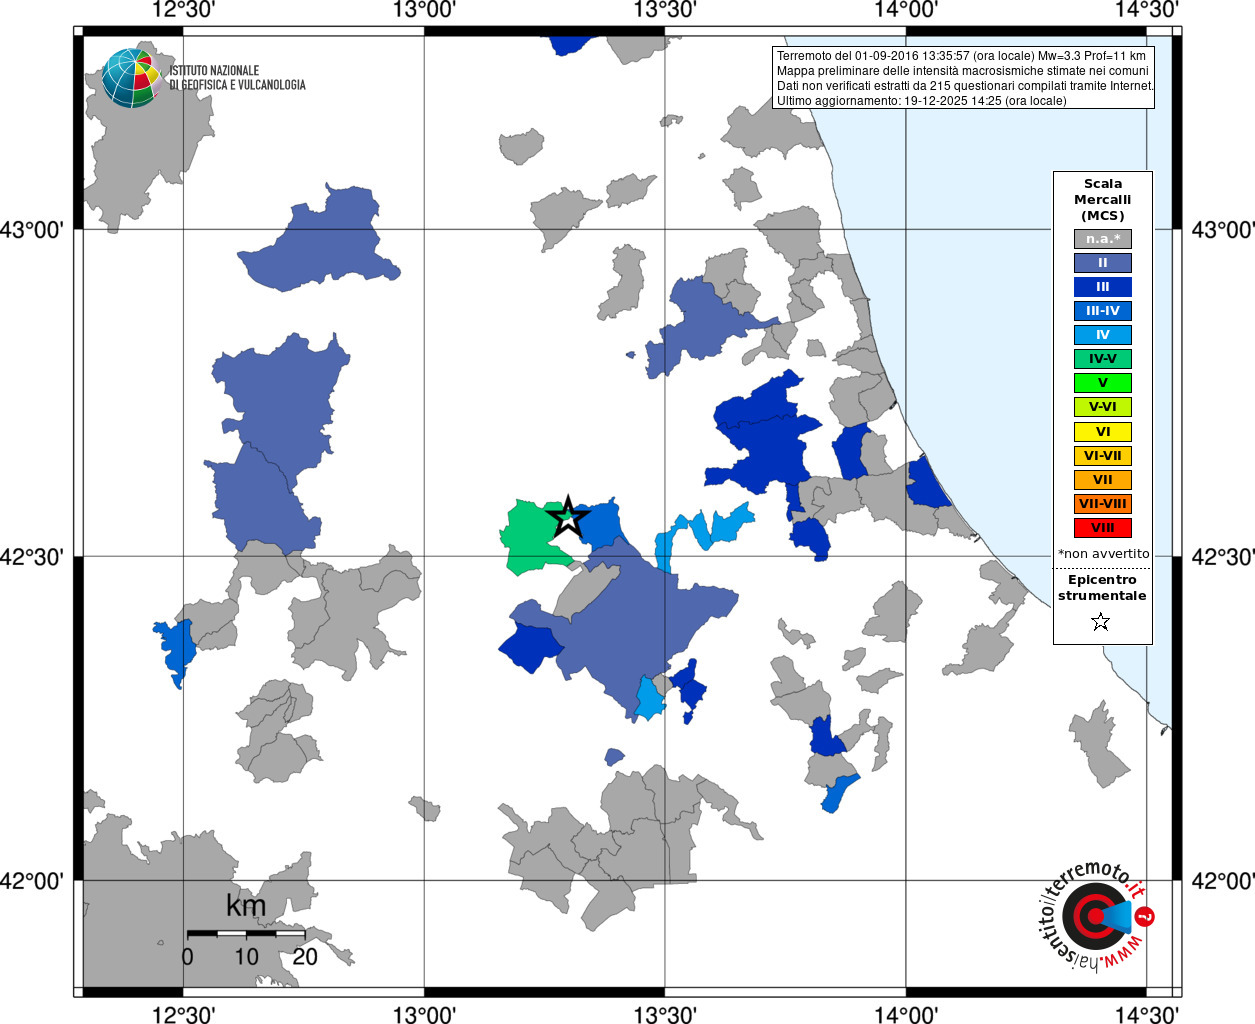1255x1024 pixels.
Task: Click the left axis label 42°30'
Action: [x=32, y=556]
